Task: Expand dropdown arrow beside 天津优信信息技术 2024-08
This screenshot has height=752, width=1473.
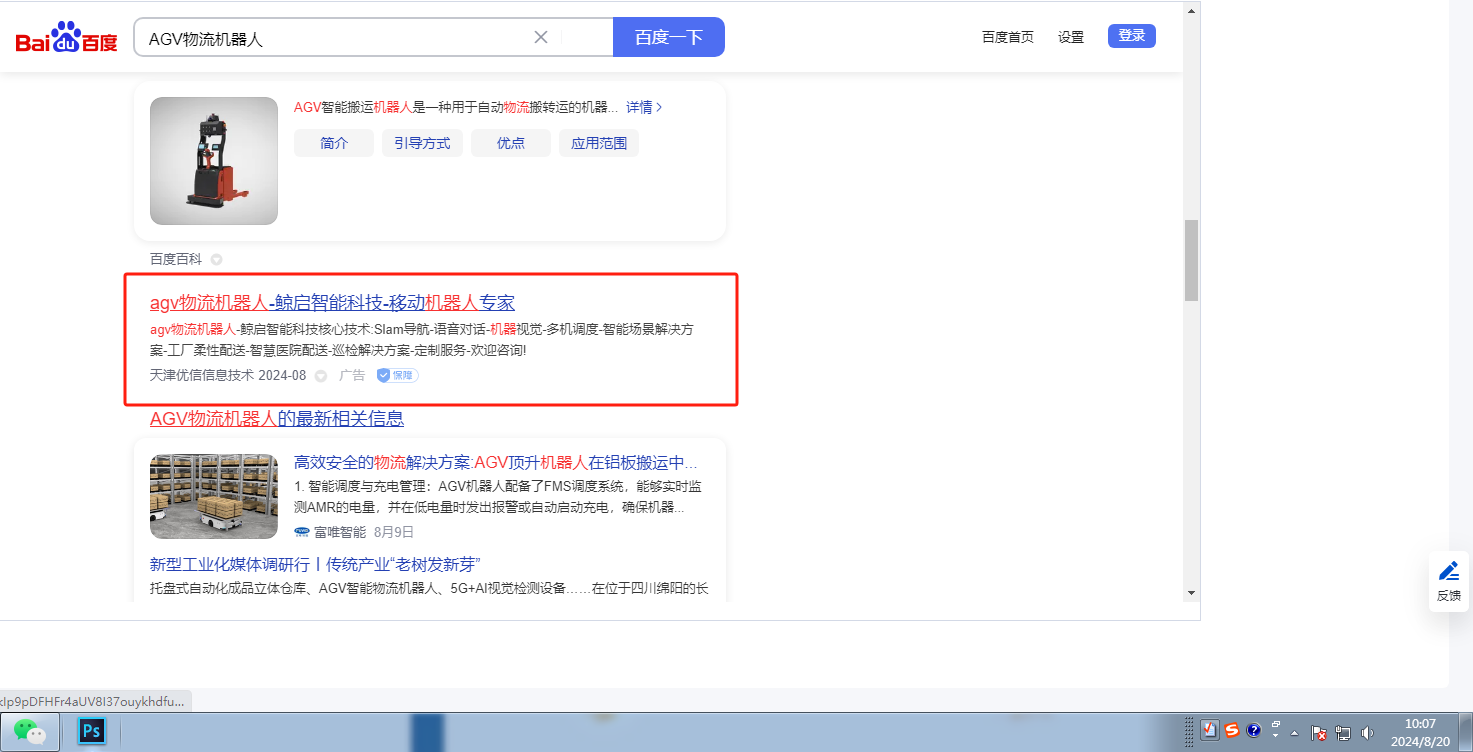Action: 321,376
